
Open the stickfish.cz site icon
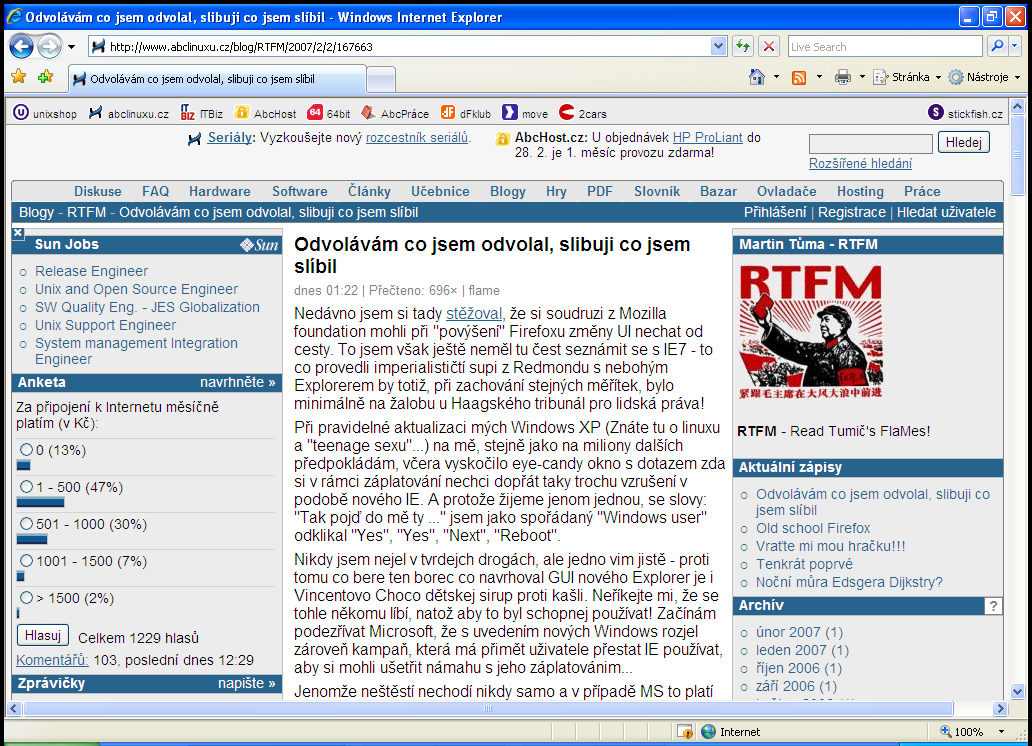point(936,113)
